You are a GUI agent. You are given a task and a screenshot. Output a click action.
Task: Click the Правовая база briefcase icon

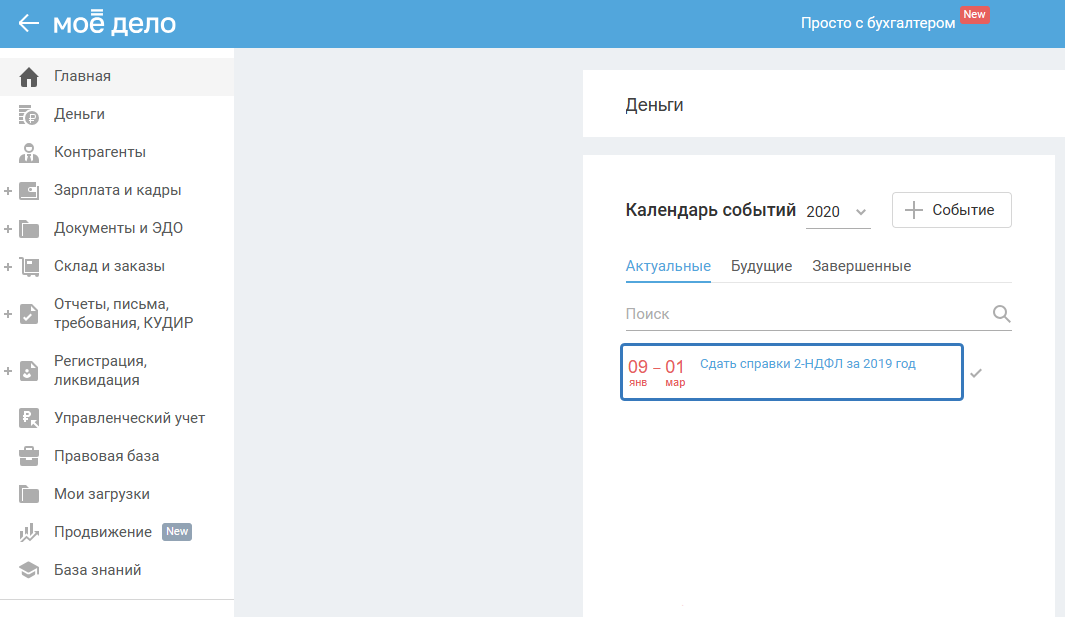click(x=29, y=456)
